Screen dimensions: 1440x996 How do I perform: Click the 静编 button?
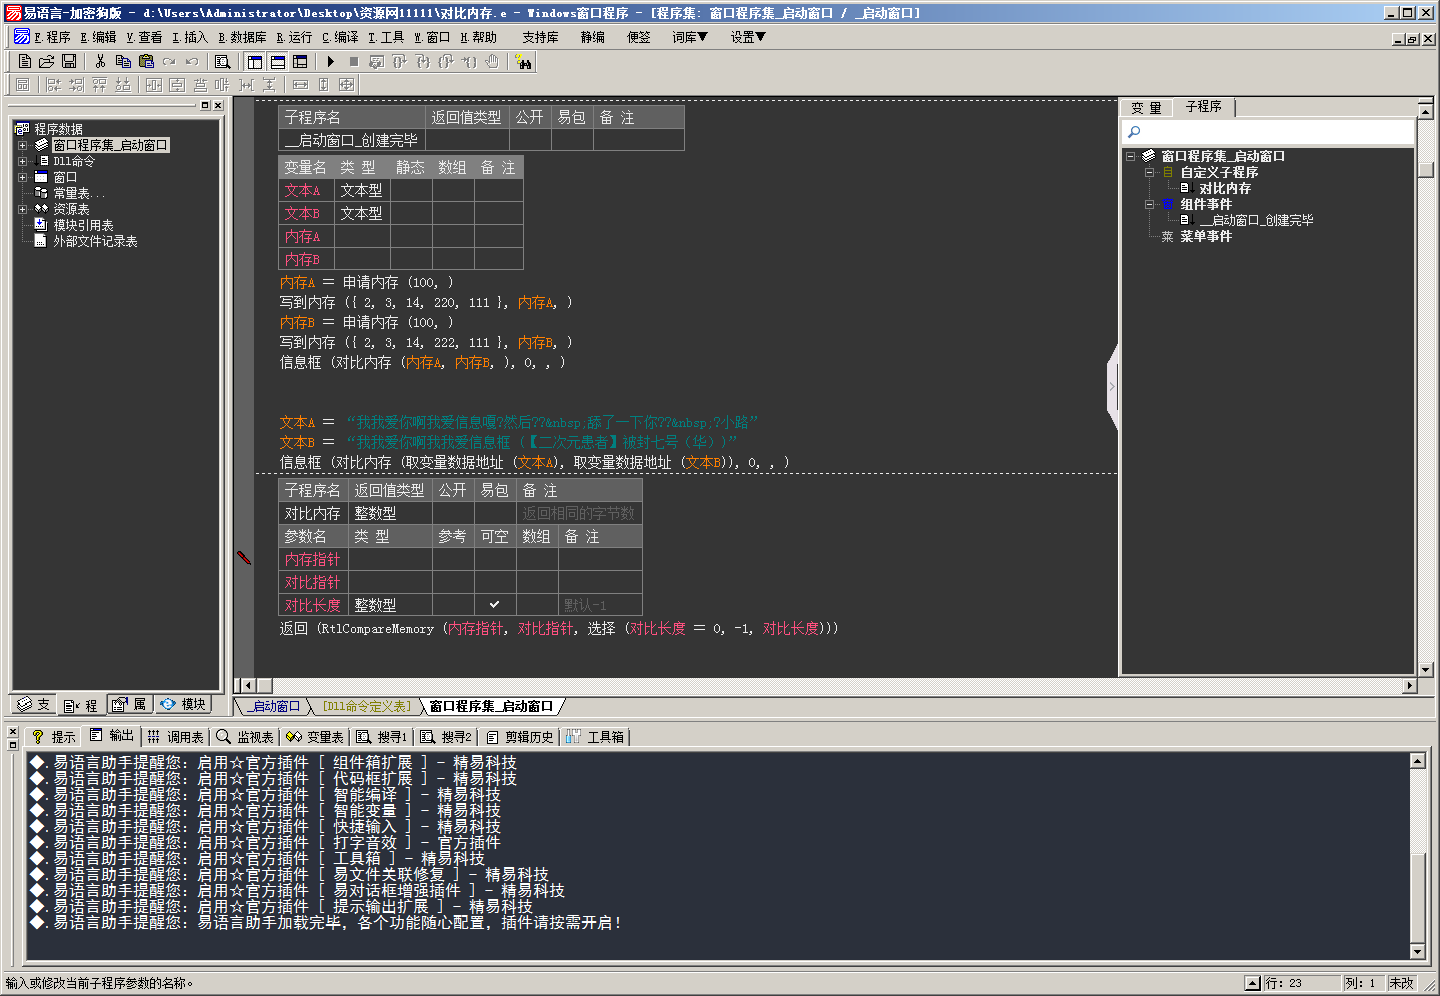(x=593, y=37)
